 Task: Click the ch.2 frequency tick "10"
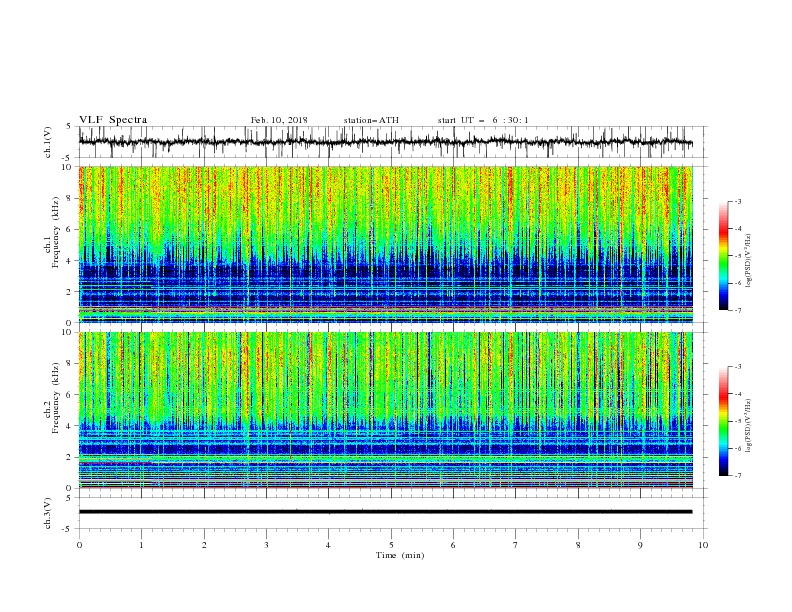point(66,332)
